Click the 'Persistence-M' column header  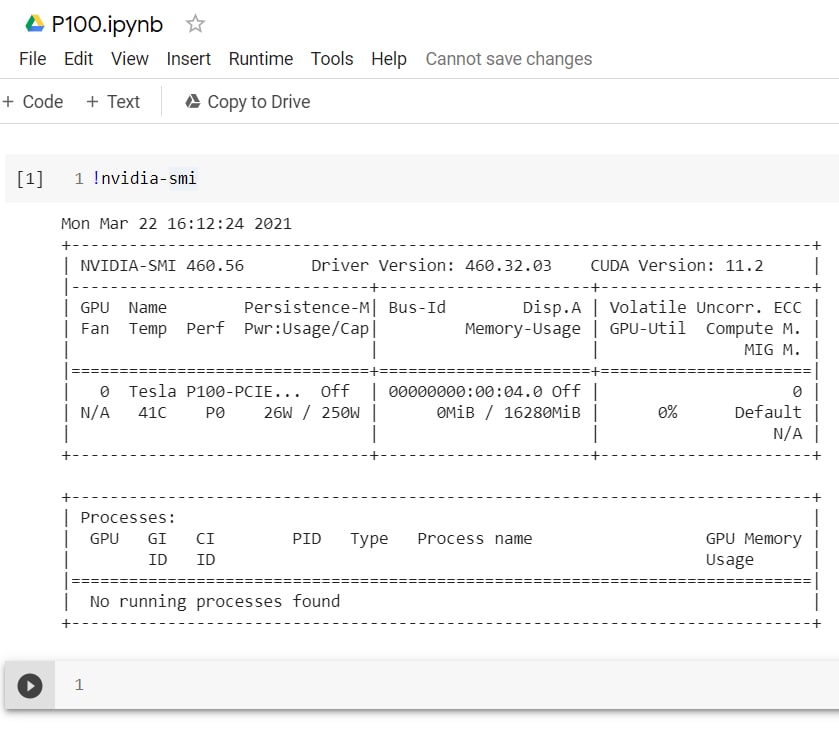[x=307, y=308]
